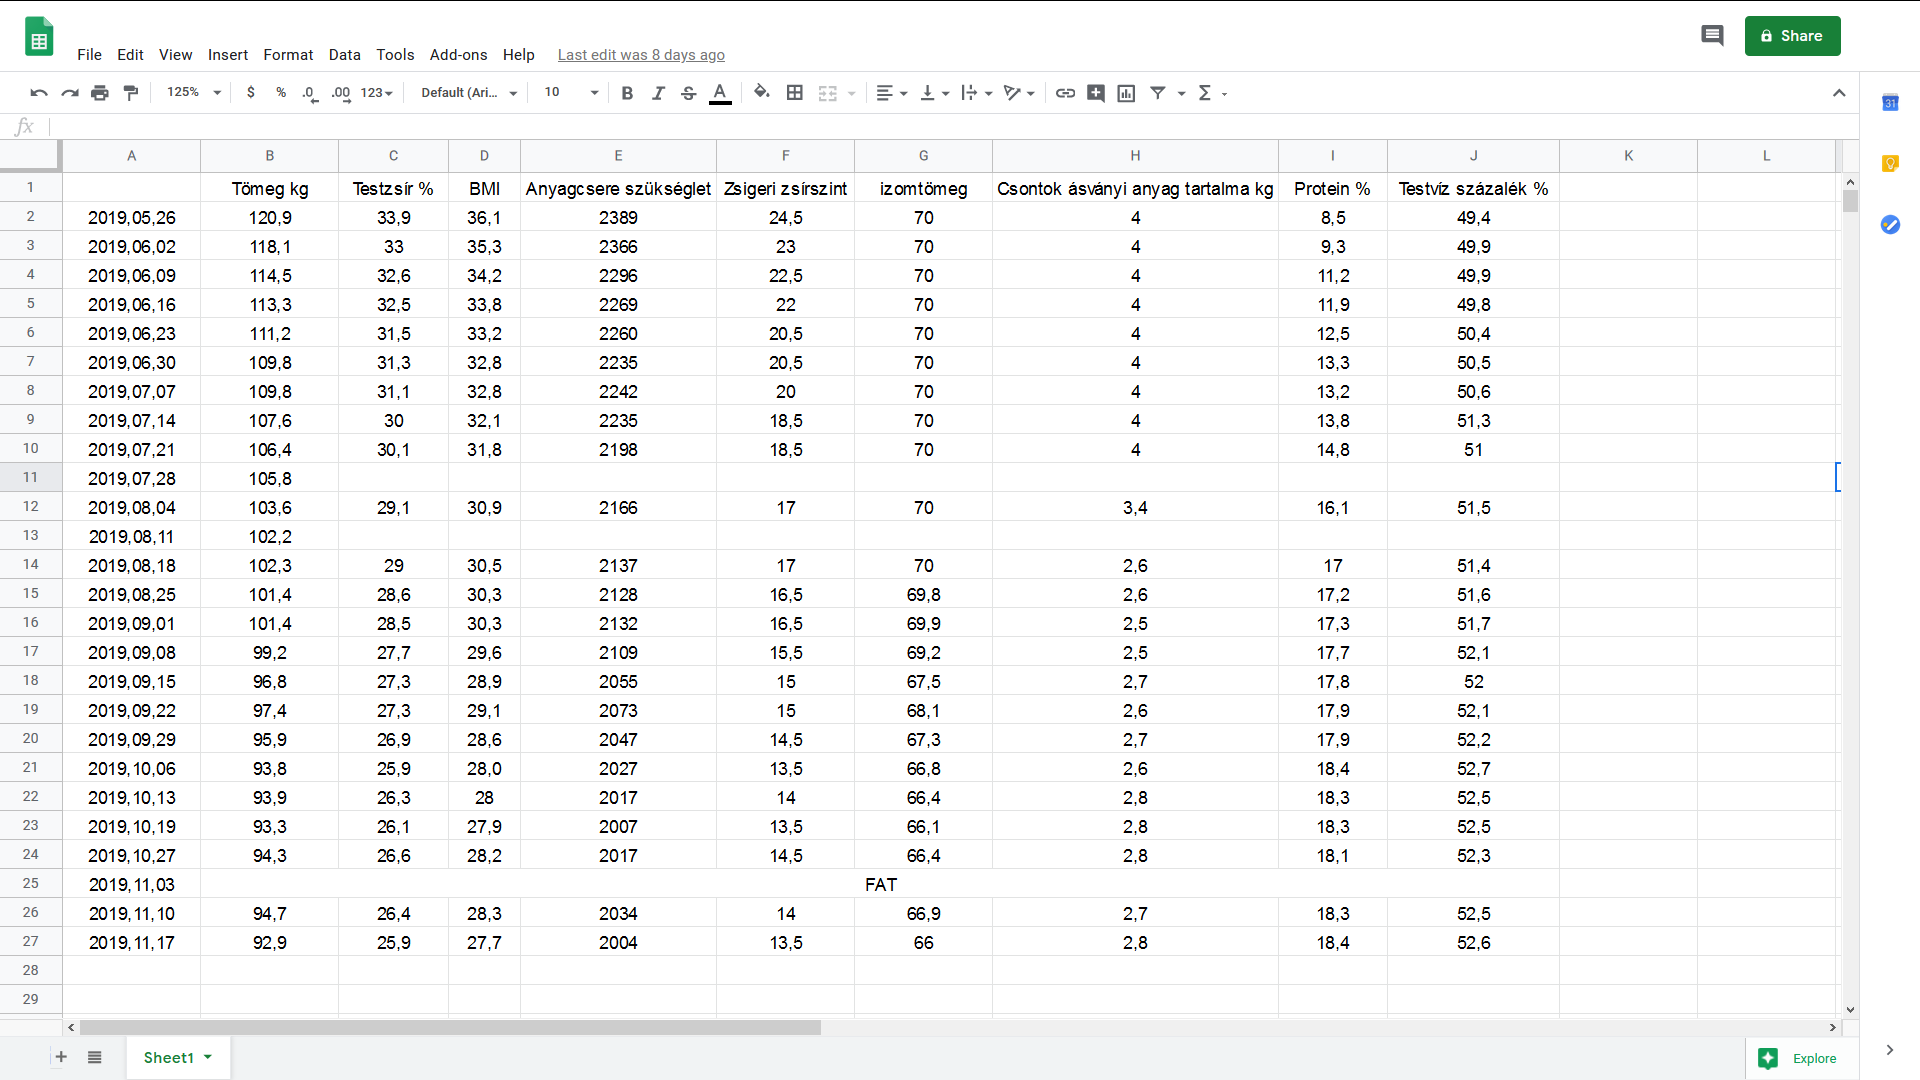Open the text color picker
This screenshot has height=1080, width=1920.
[x=720, y=93]
